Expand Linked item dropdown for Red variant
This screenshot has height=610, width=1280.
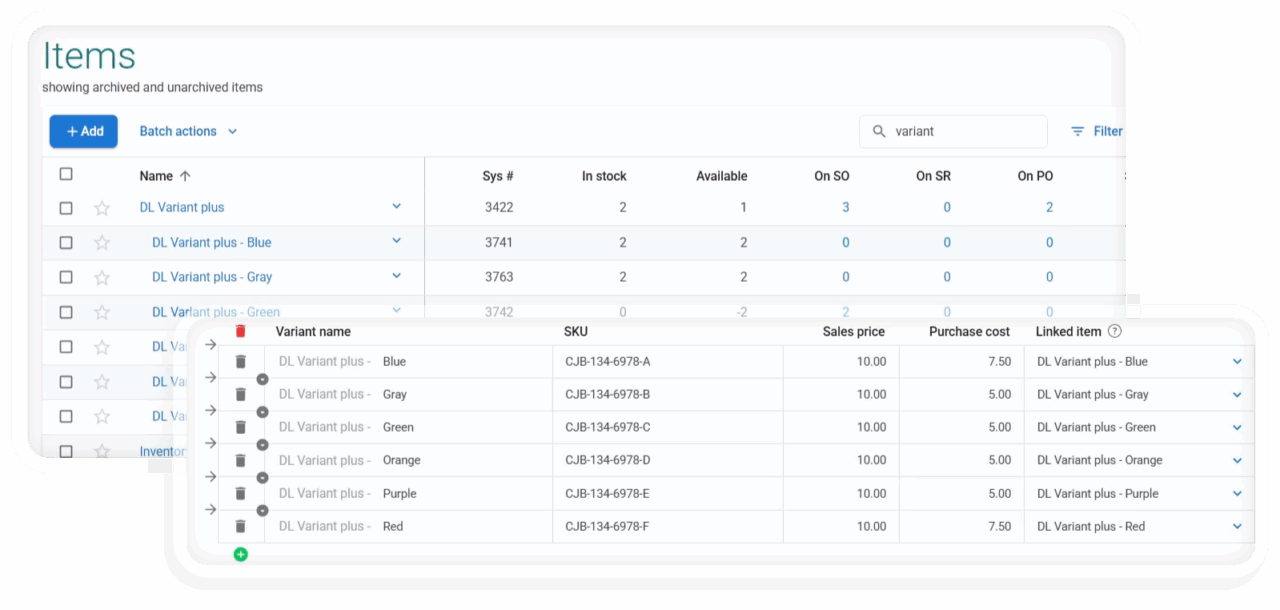coord(1237,527)
